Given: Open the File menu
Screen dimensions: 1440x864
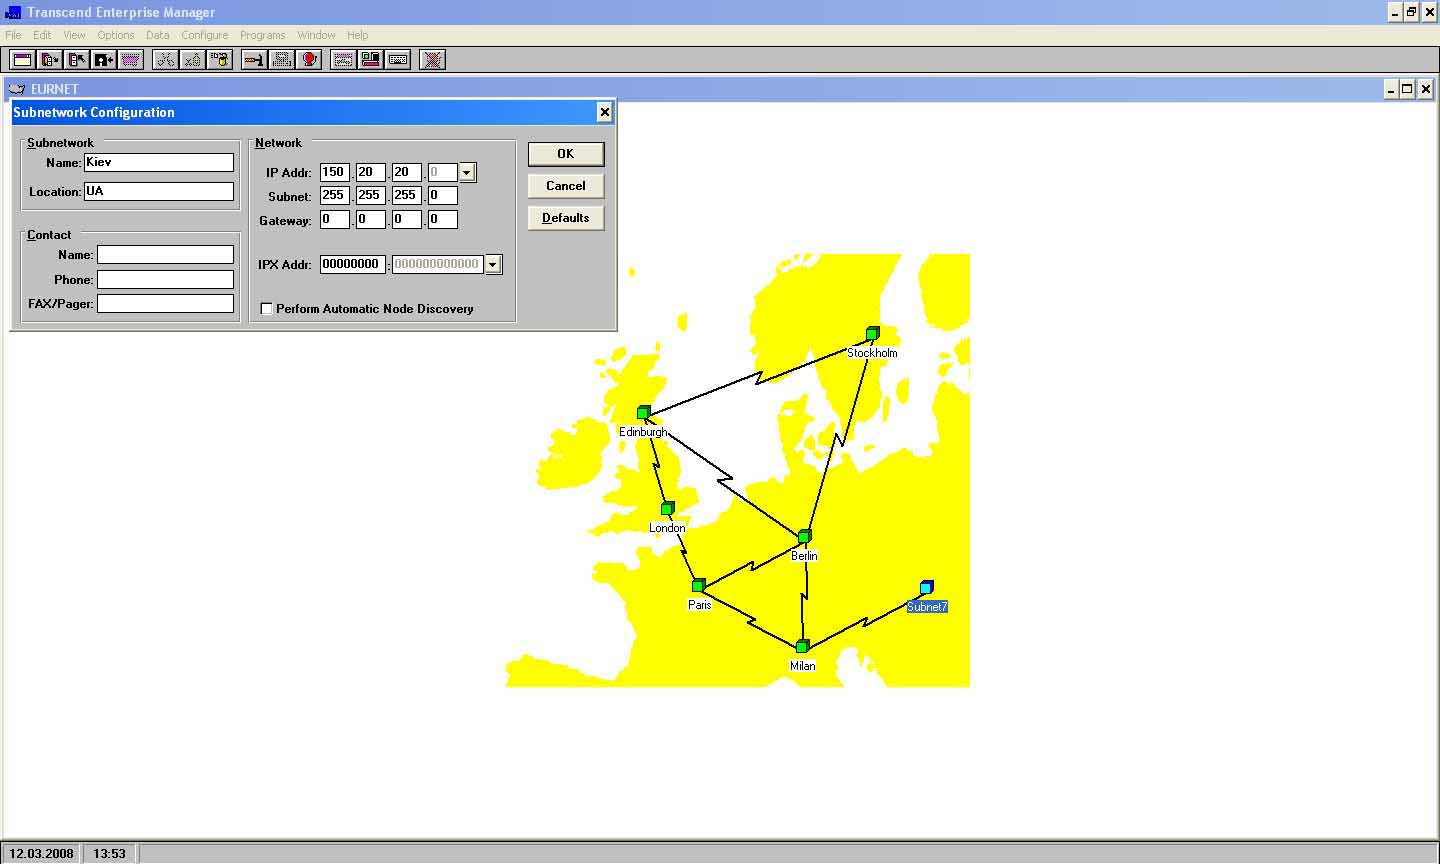Looking at the screenshot, I should click(x=13, y=35).
